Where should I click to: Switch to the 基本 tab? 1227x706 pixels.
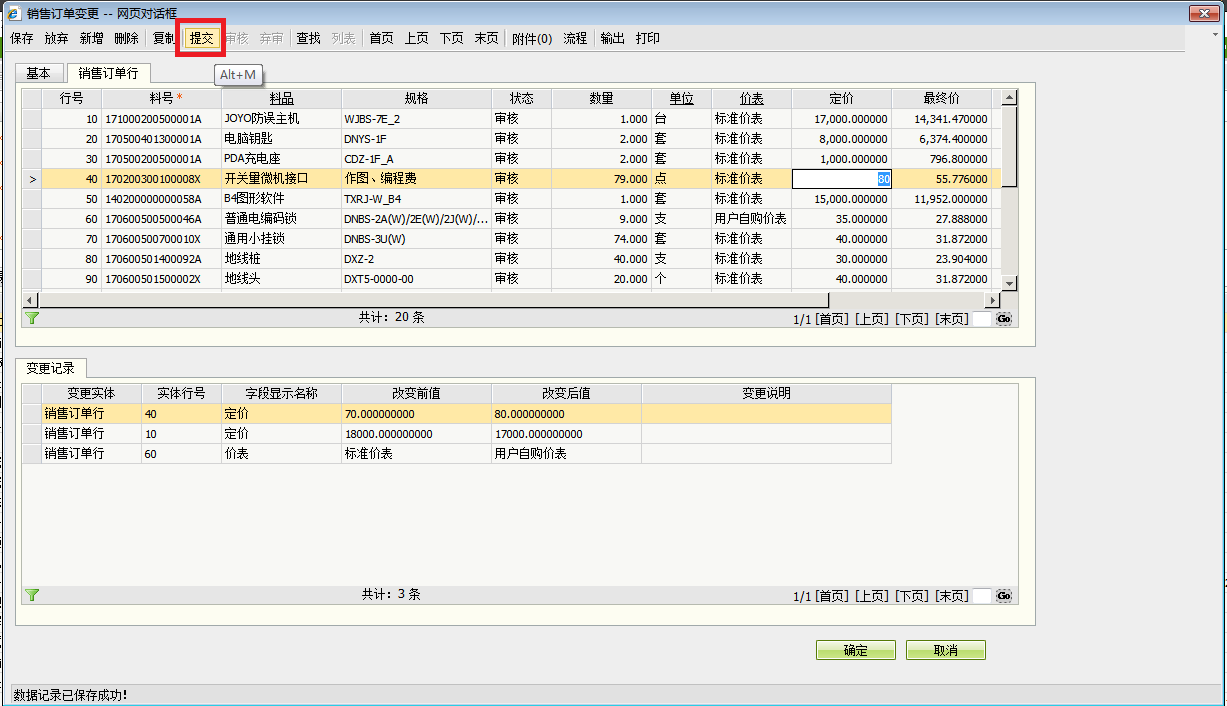(x=39, y=73)
